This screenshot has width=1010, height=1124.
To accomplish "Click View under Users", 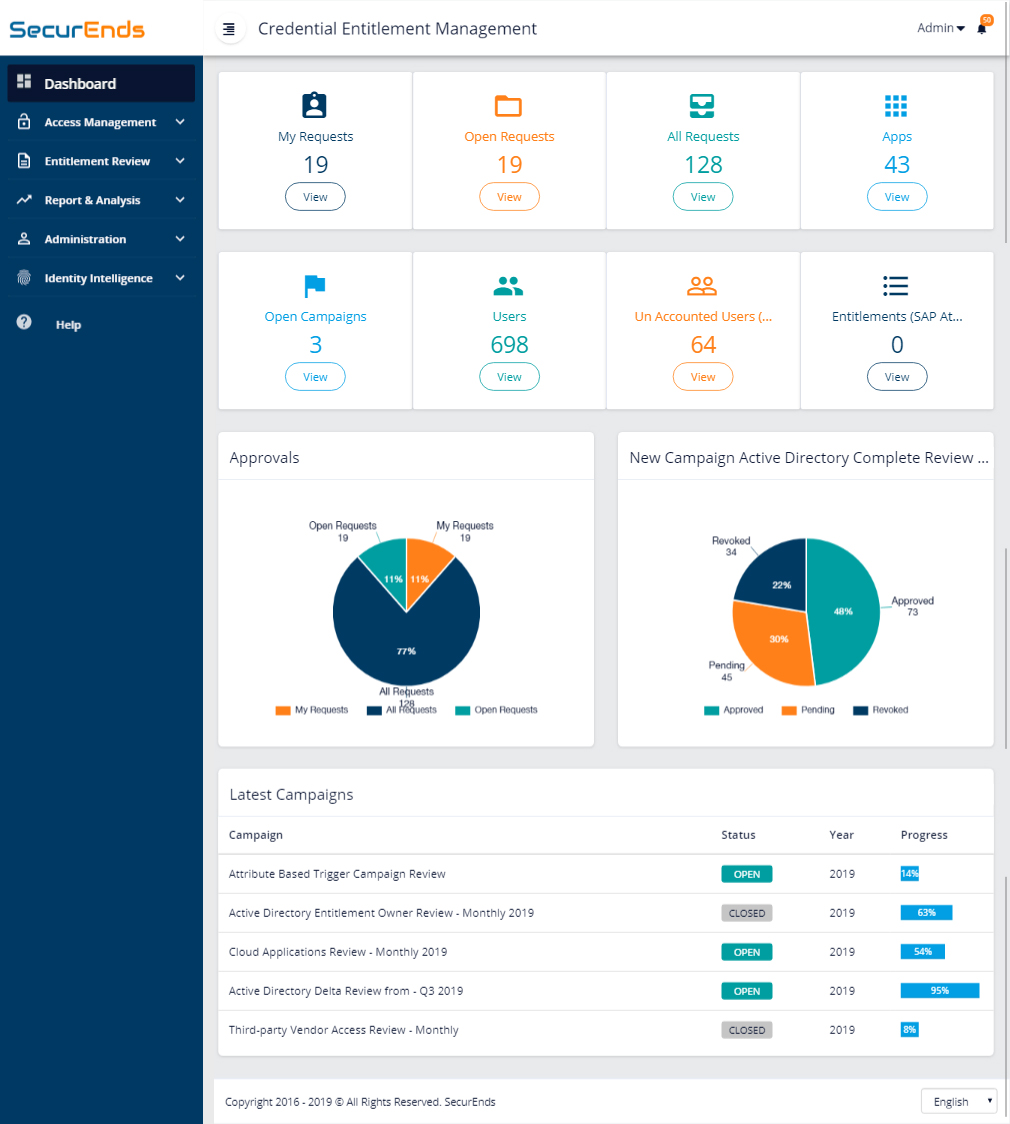I will click(509, 376).
